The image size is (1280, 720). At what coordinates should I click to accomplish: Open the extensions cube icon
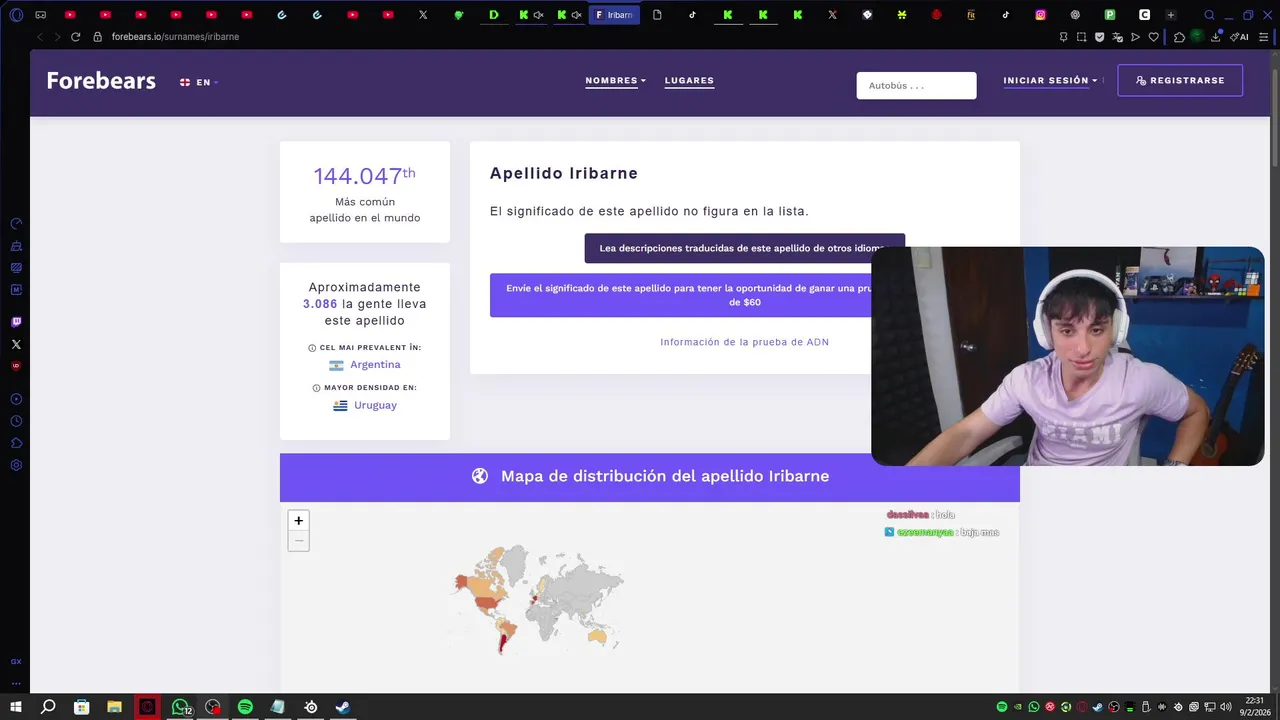pyautogui.click(x=1179, y=37)
